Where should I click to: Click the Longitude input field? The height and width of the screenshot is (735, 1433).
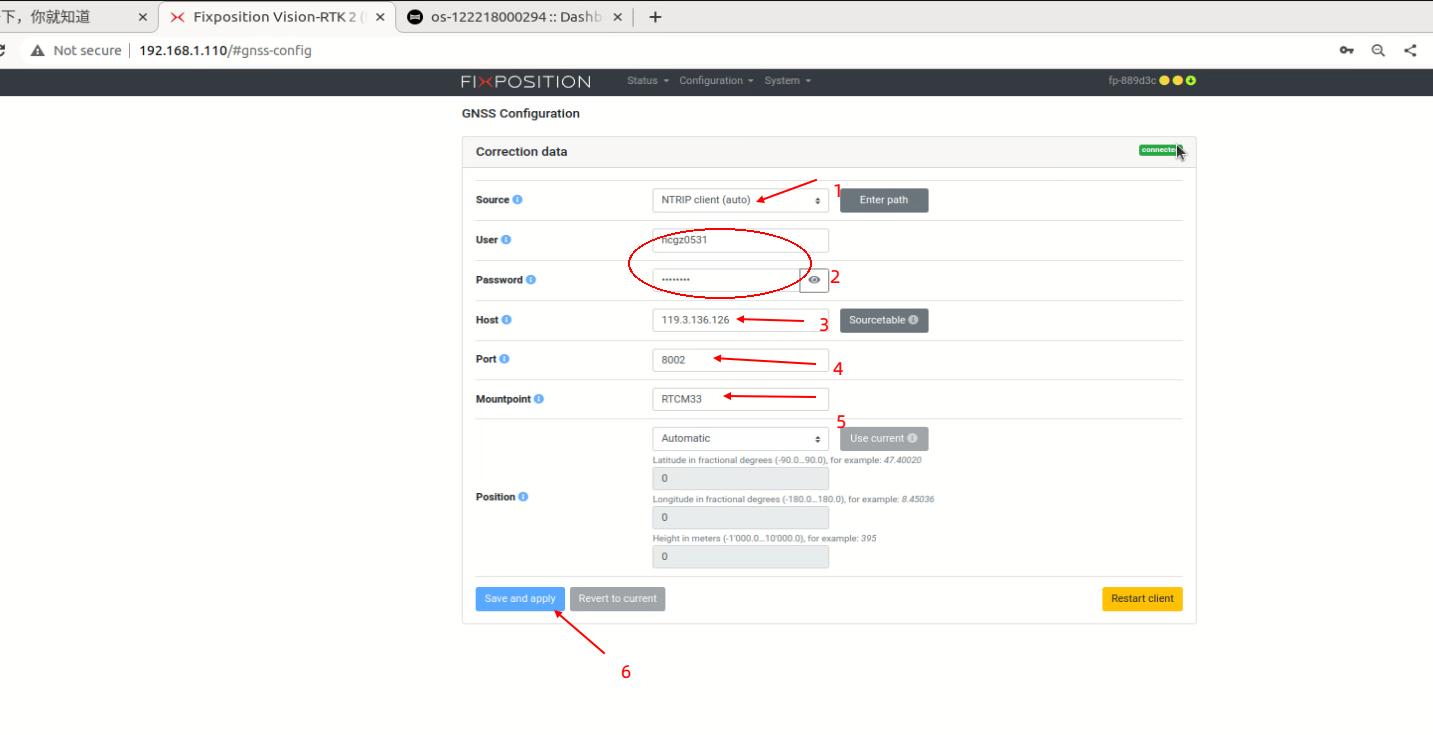pos(740,517)
